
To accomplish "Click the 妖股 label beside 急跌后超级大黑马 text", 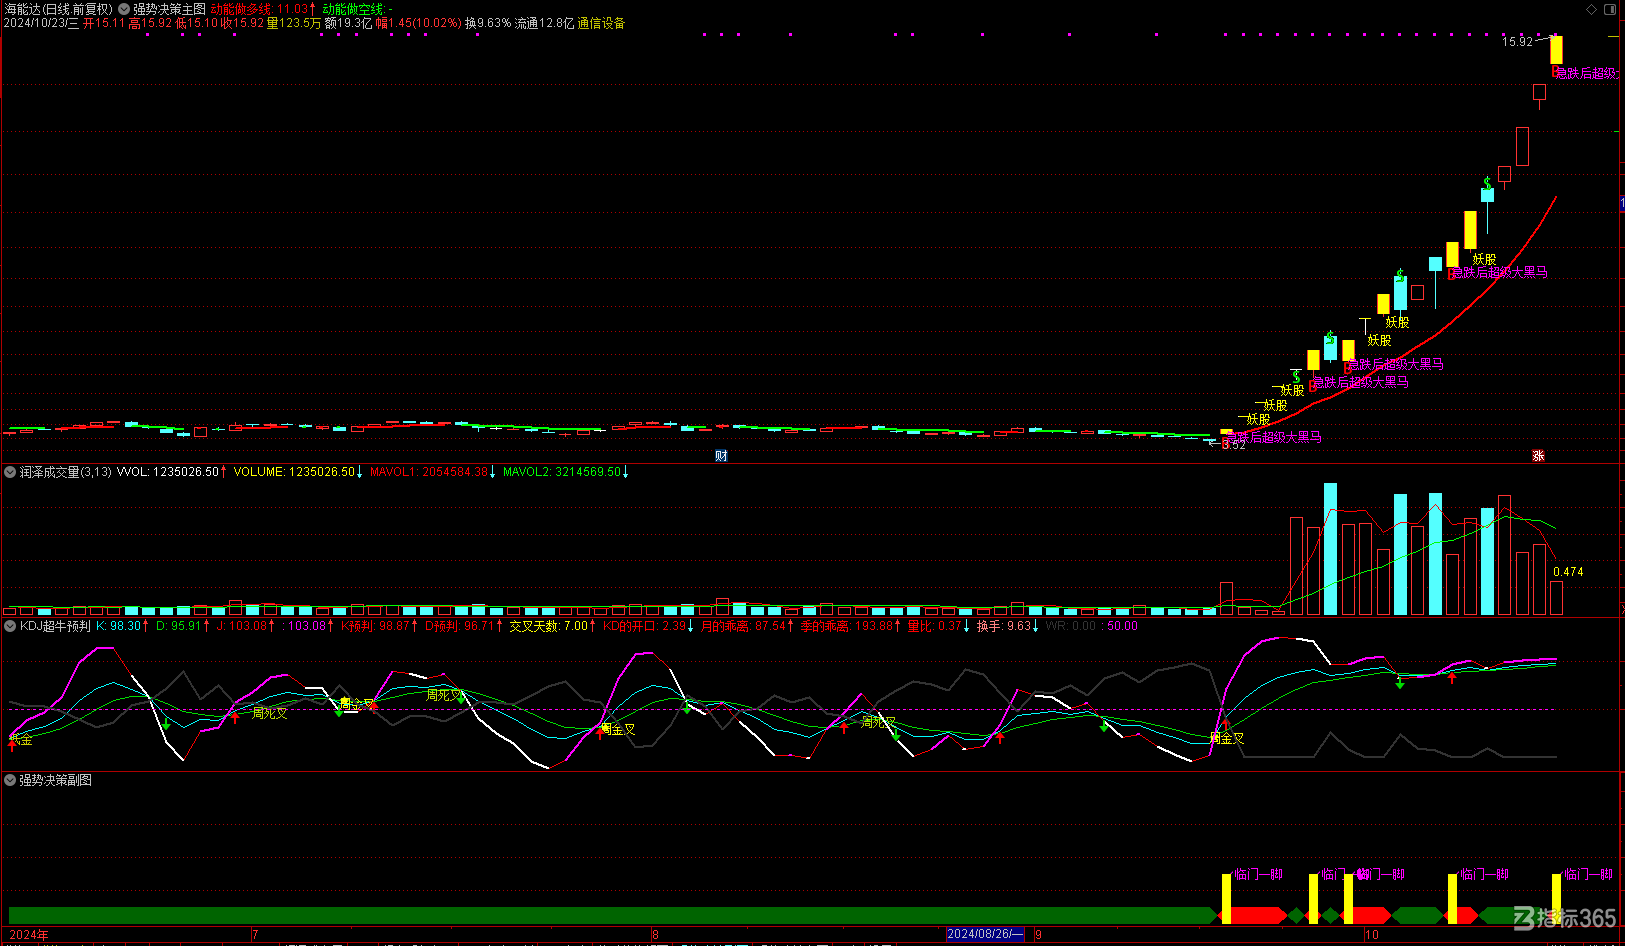I will (x=1484, y=259).
